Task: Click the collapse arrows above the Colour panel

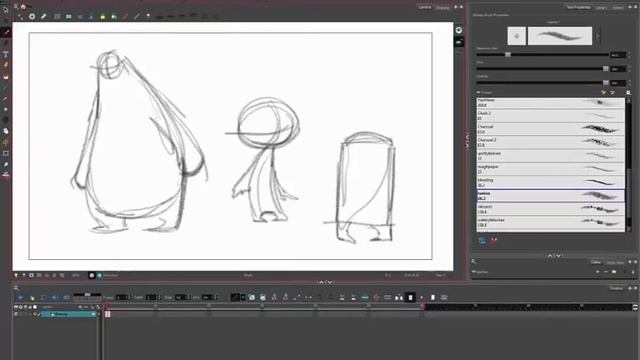Action: [x=554, y=256]
